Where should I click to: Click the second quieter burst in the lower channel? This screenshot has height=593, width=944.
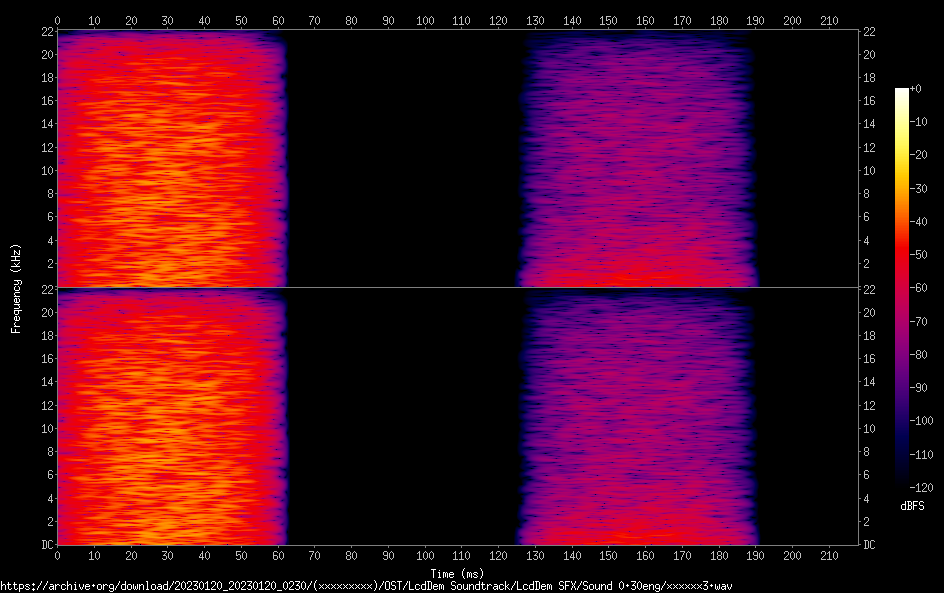[x=635, y=418]
